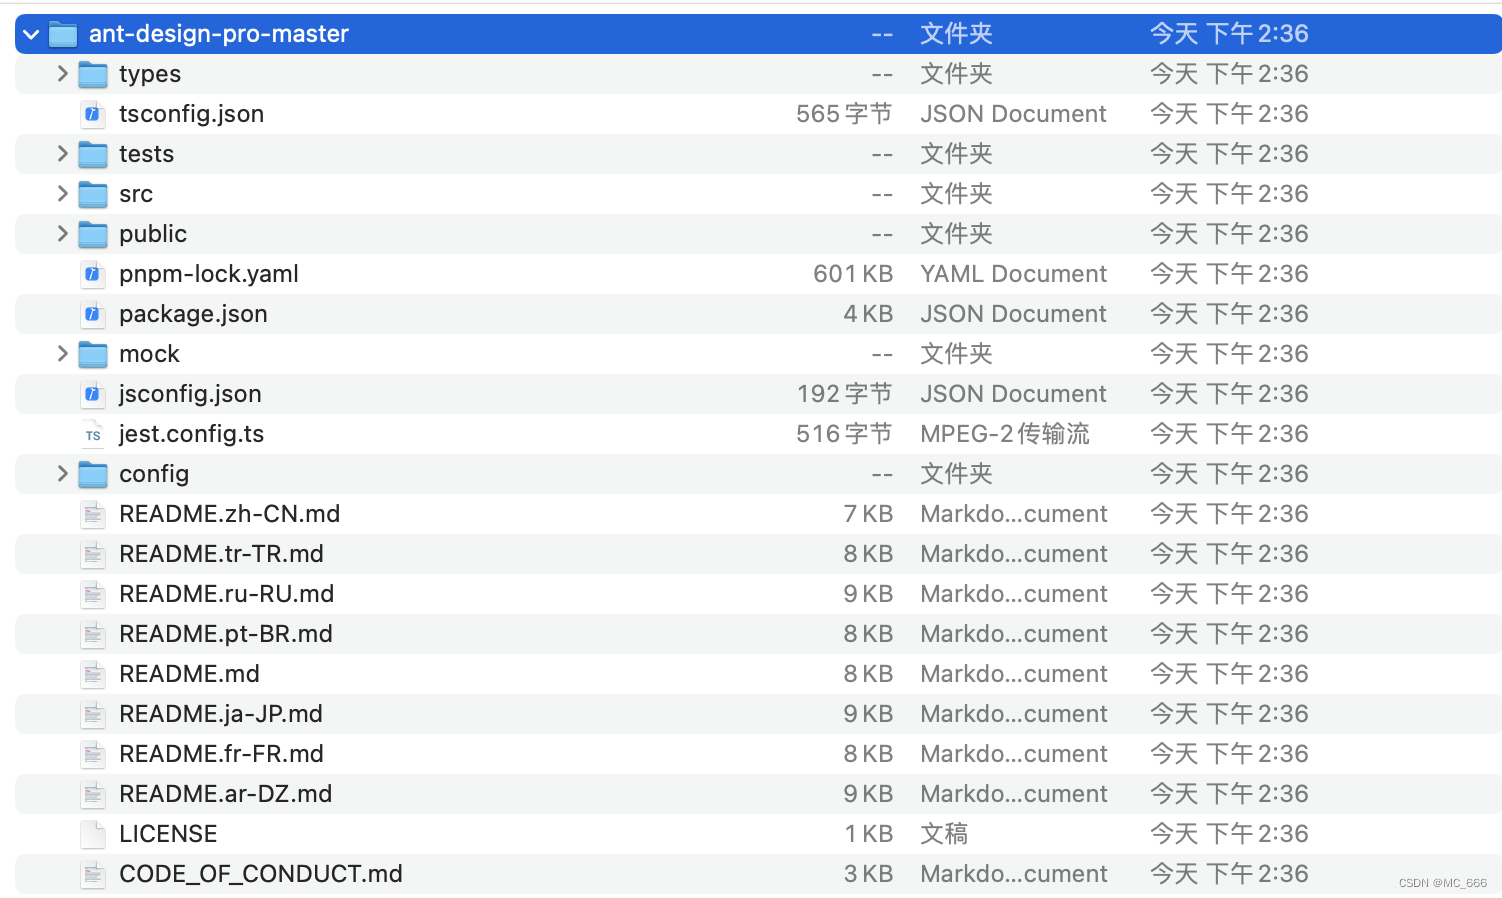
Task: Click the jsconfig.json file icon
Action: tap(93, 394)
